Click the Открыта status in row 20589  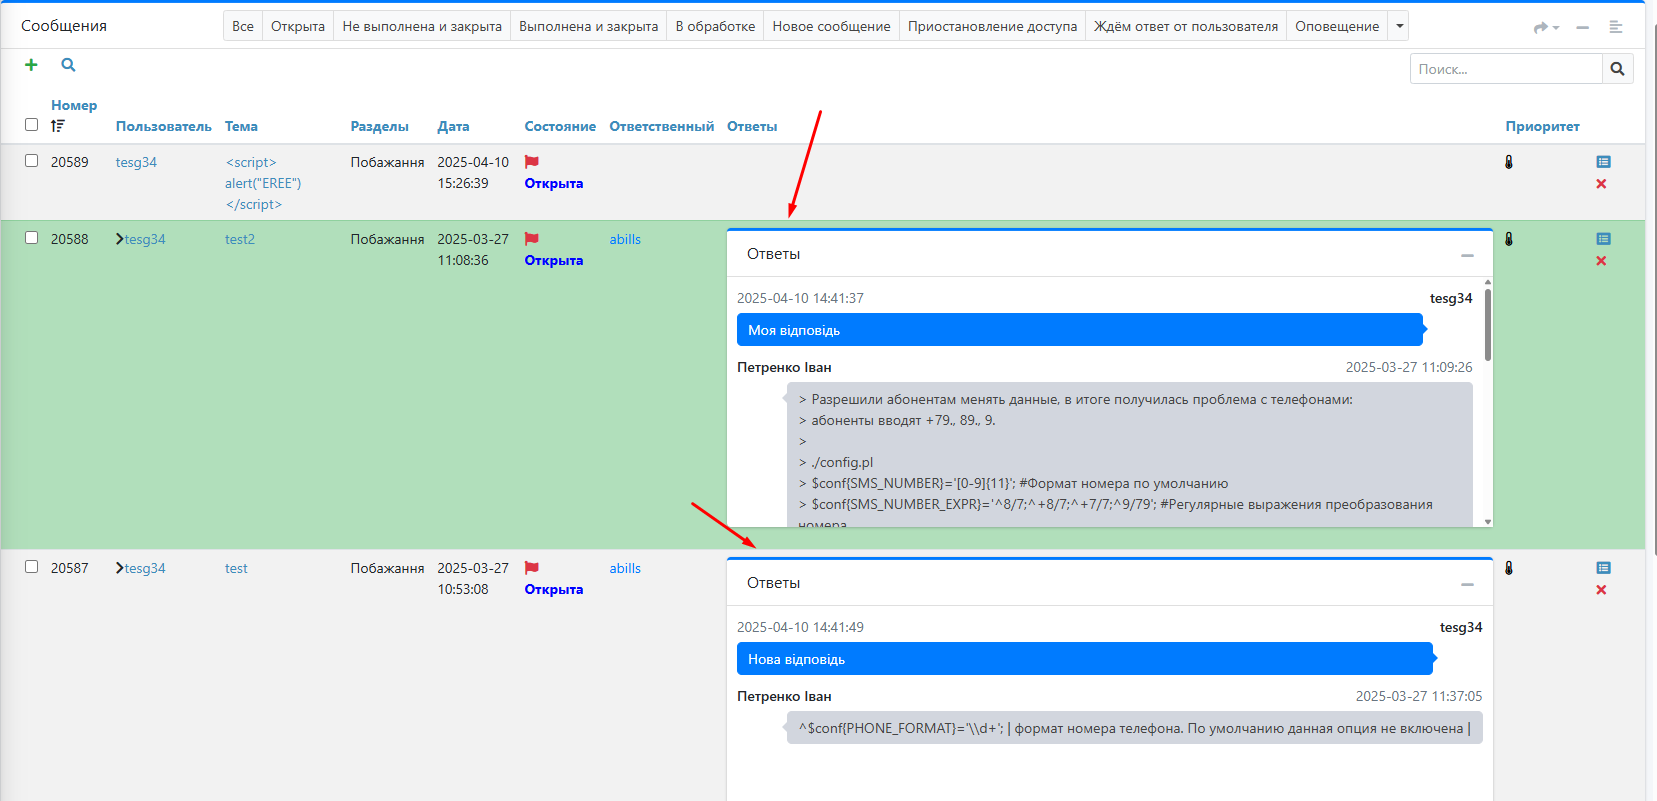pyautogui.click(x=554, y=183)
